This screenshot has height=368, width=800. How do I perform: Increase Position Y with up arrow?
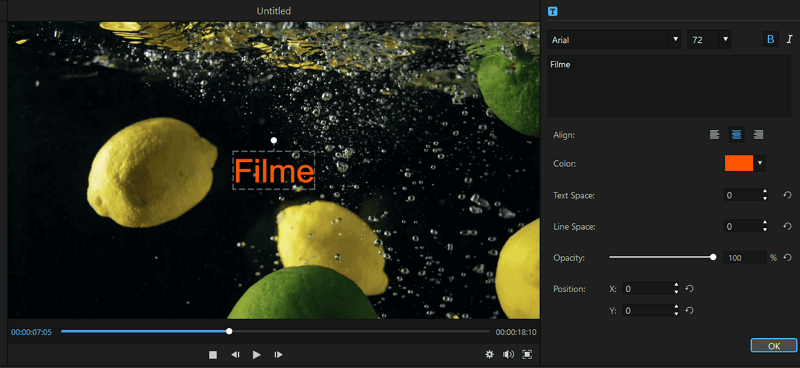click(x=677, y=307)
